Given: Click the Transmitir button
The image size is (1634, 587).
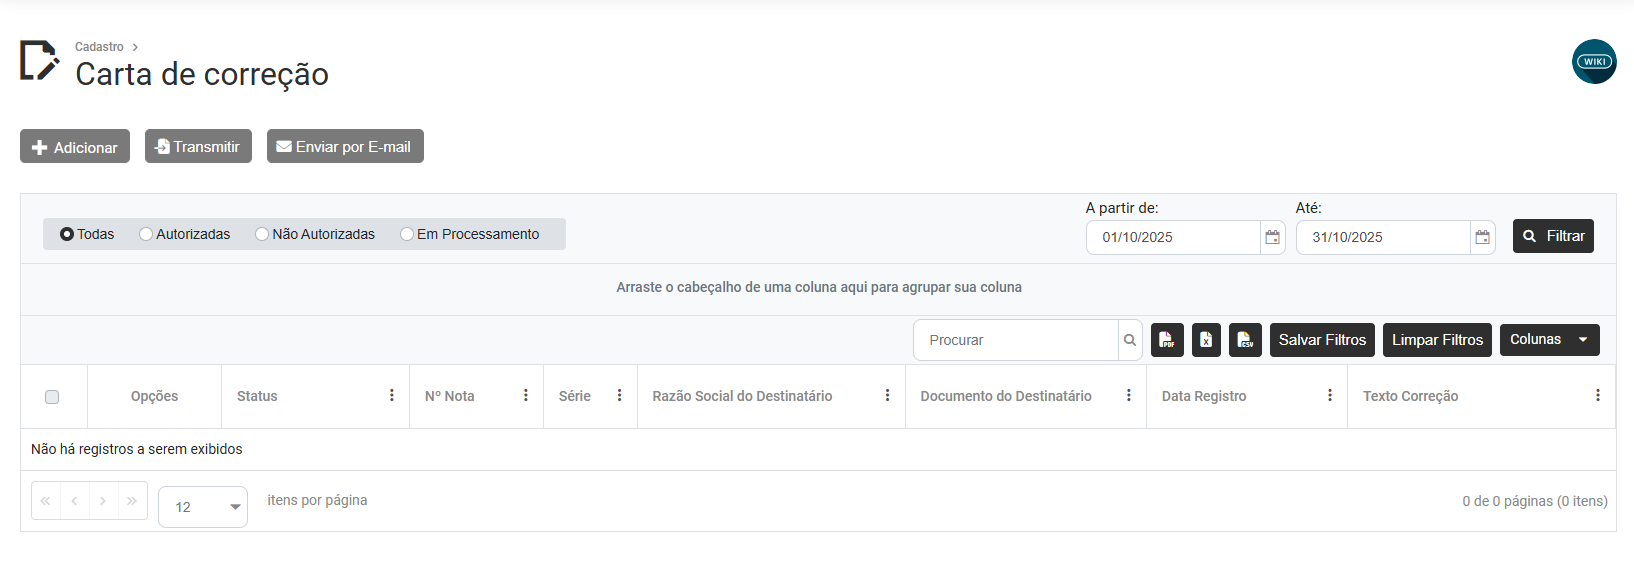Looking at the screenshot, I should point(198,146).
